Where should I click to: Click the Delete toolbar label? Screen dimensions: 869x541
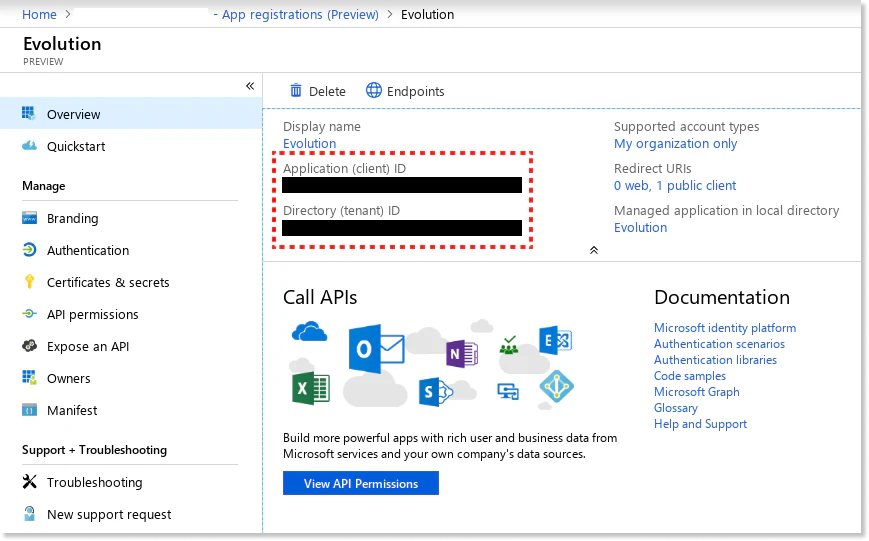point(327,91)
